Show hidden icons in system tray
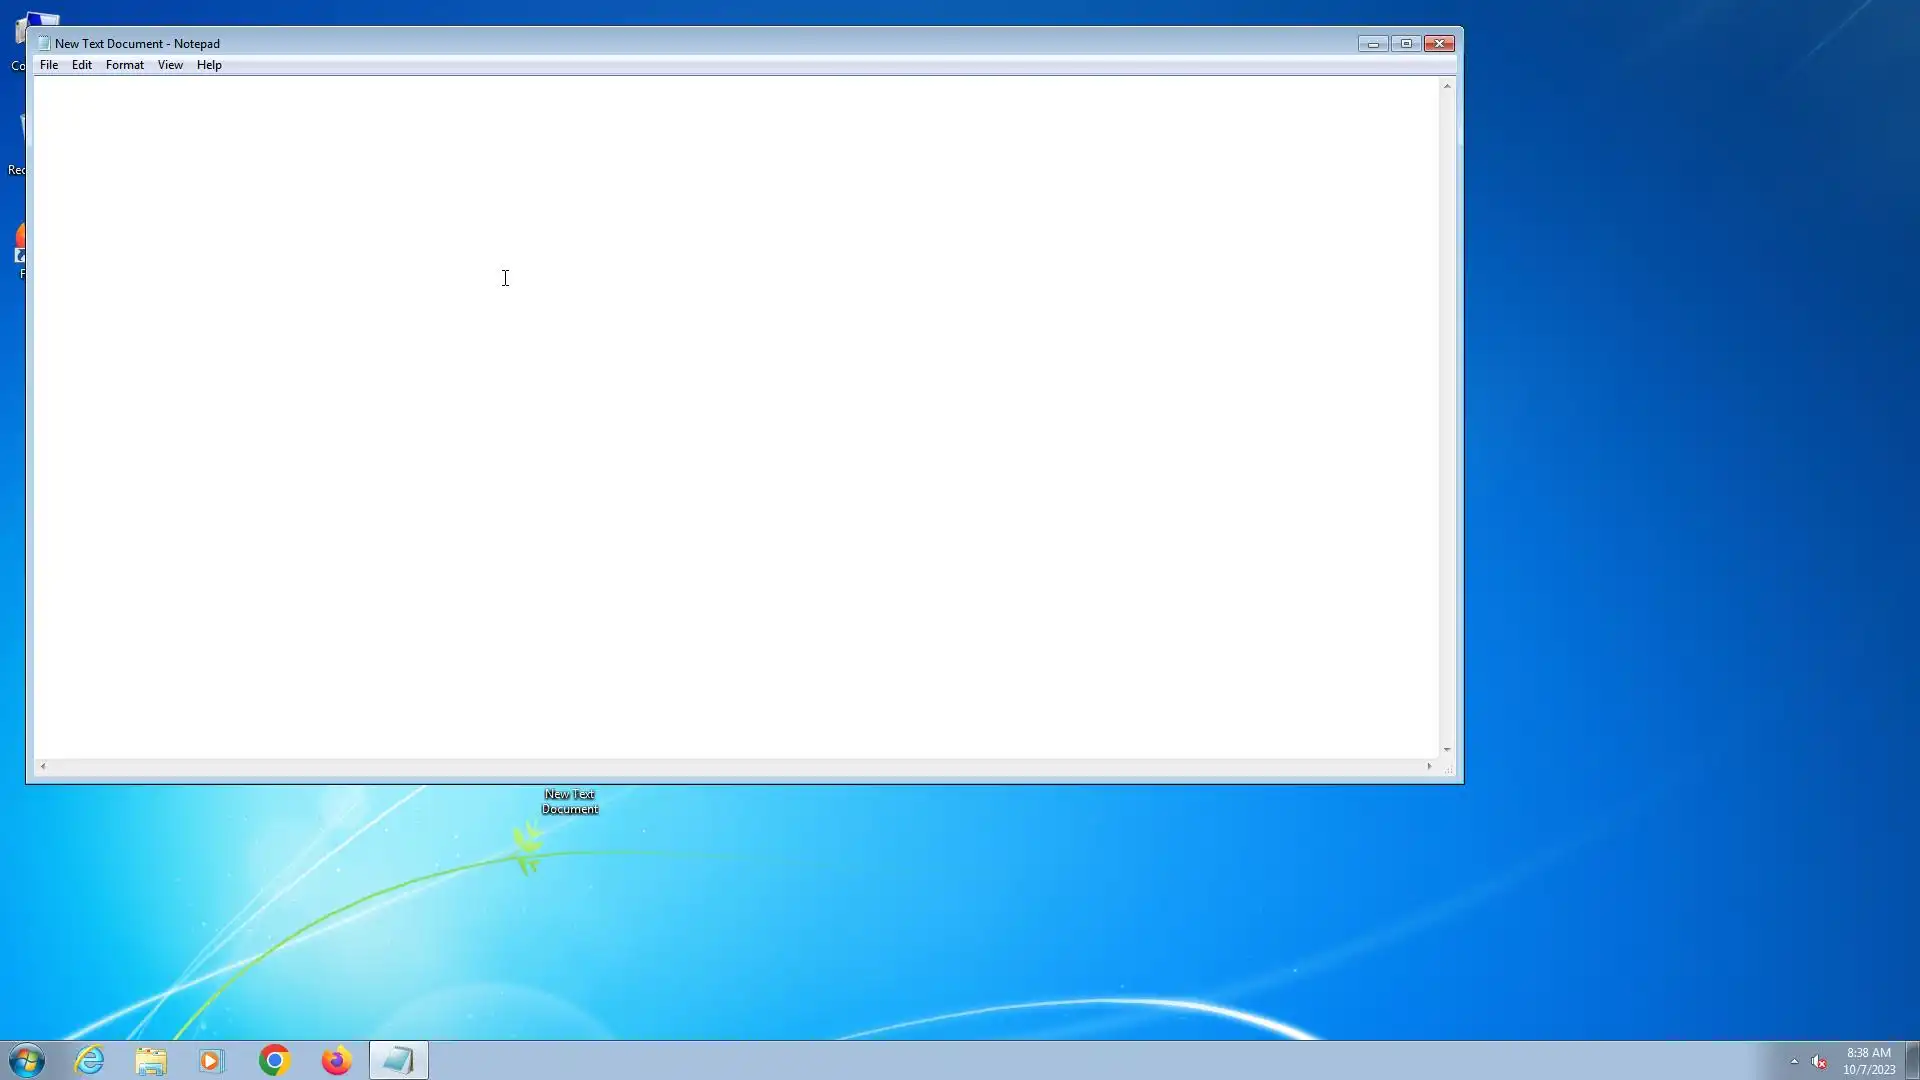This screenshot has height=1080, width=1920. point(1794,1062)
